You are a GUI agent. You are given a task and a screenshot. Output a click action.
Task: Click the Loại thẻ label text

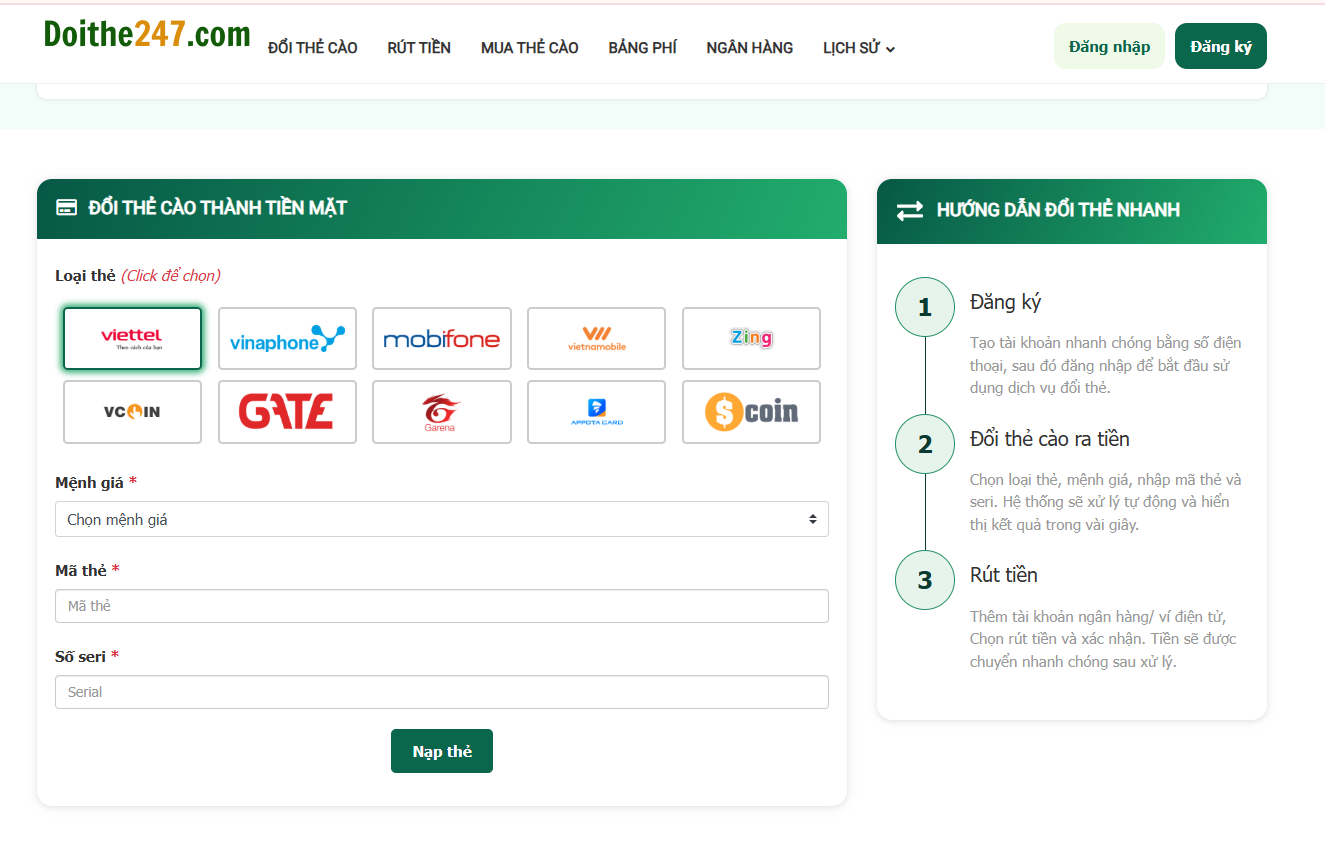pyautogui.click(x=85, y=275)
